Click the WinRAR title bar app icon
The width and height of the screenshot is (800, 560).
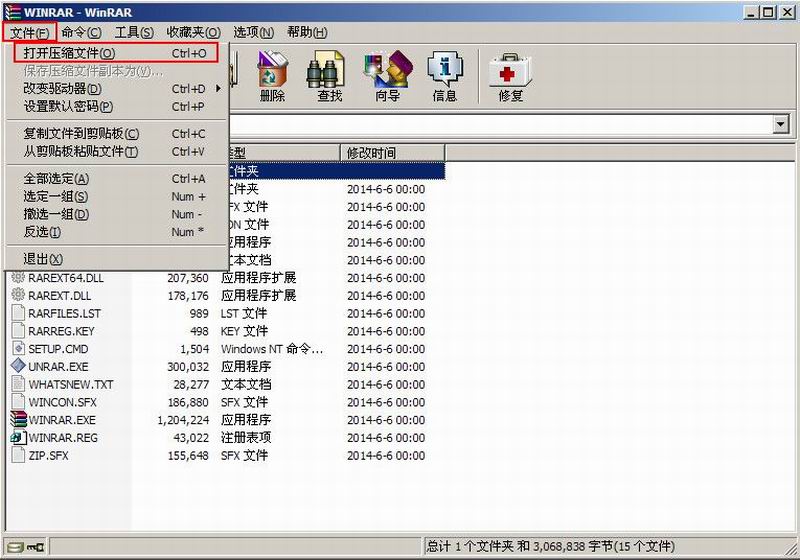tap(12, 12)
